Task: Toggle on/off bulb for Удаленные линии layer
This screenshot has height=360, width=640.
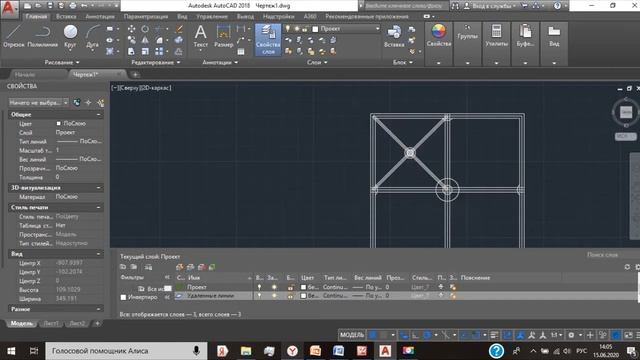Action: point(259,296)
